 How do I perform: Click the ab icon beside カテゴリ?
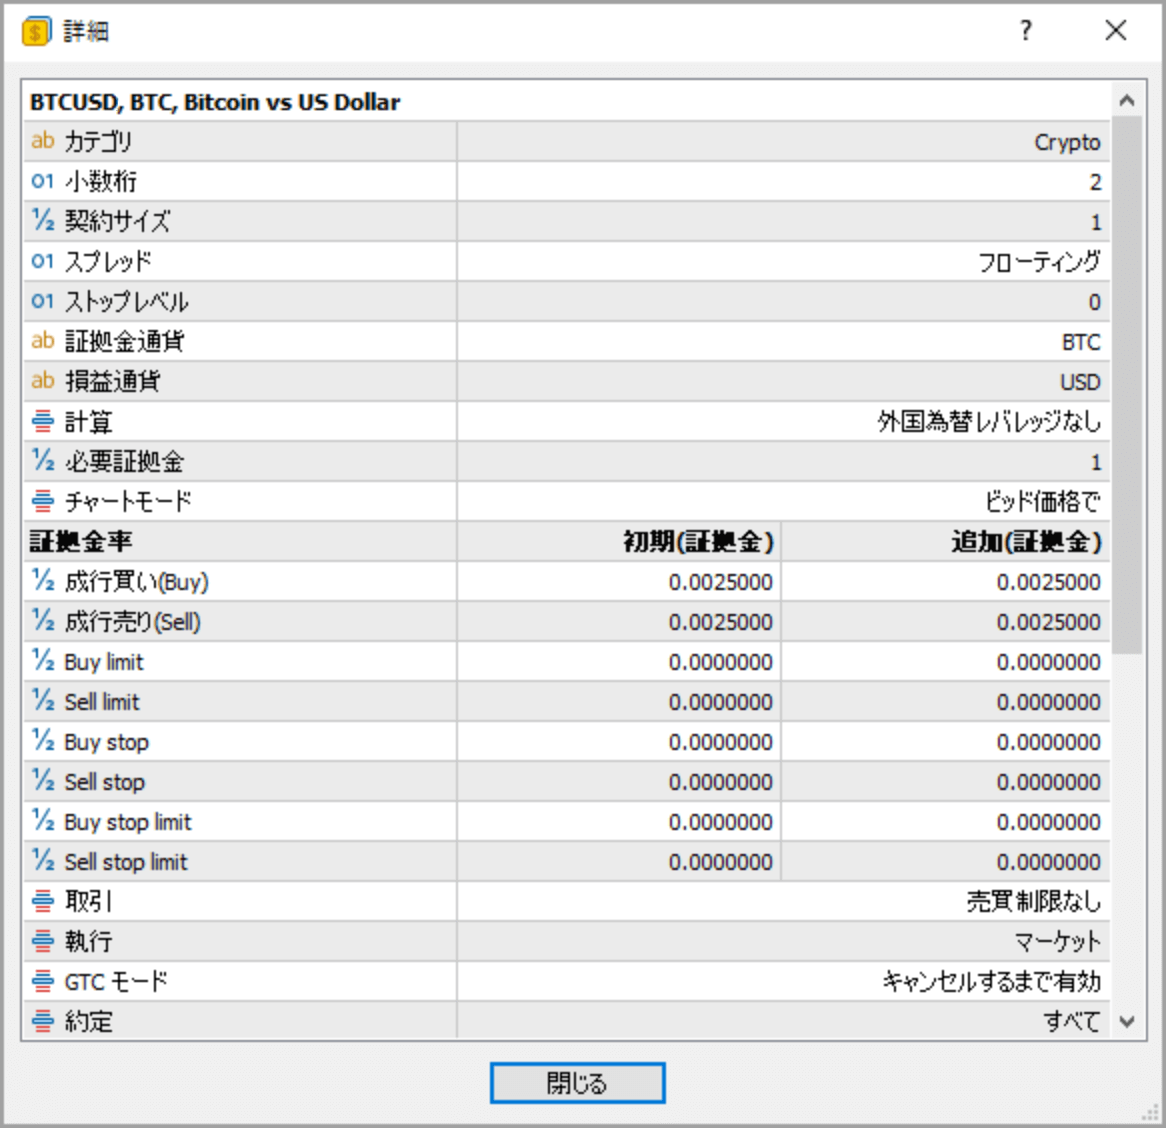click(42, 141)
